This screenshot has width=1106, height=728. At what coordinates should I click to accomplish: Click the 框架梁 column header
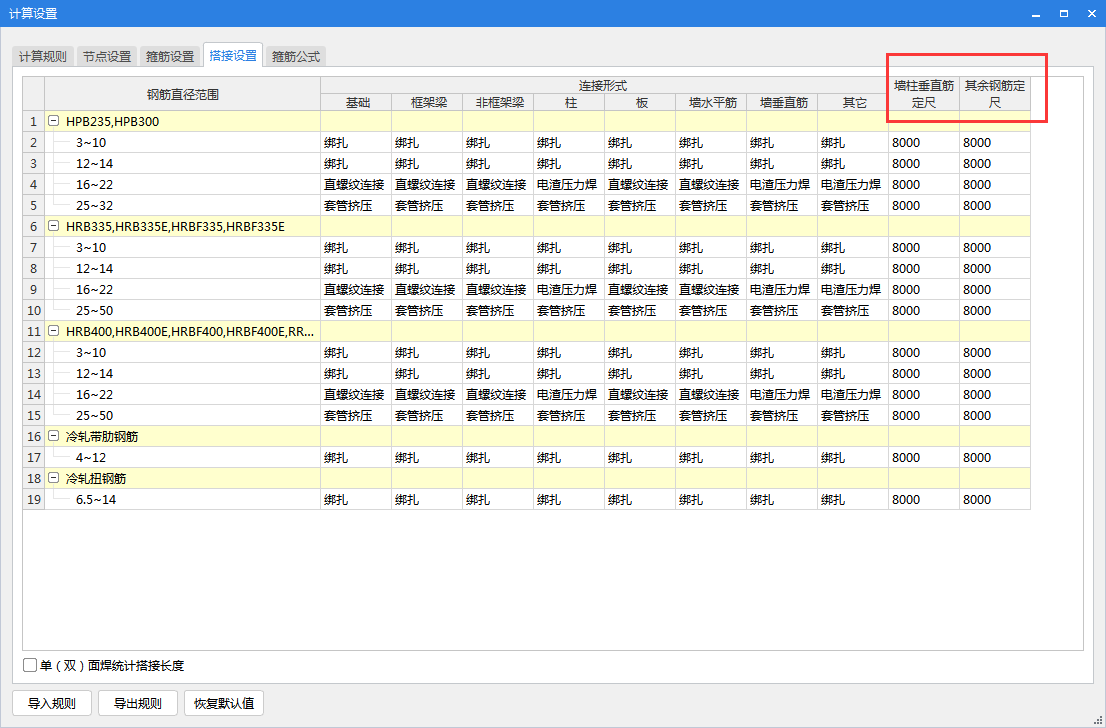pyautogui.click(x=427, y=102)
